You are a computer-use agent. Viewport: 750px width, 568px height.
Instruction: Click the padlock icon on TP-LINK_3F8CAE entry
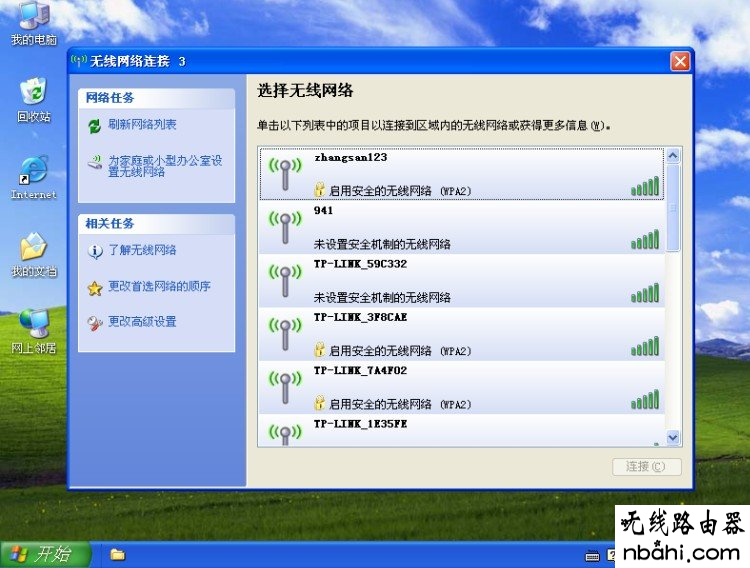pos(320,350)
